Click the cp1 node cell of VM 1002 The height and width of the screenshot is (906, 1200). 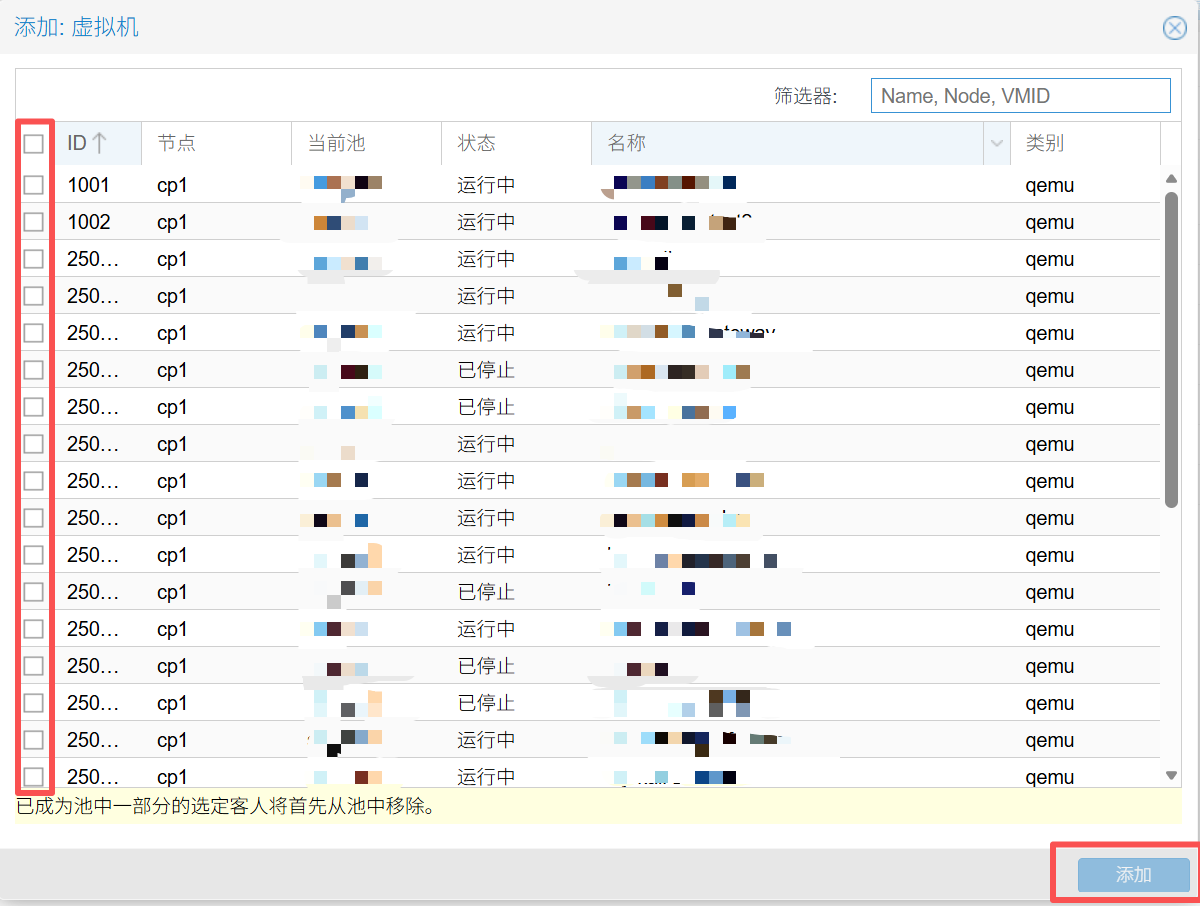coord(172,222)
